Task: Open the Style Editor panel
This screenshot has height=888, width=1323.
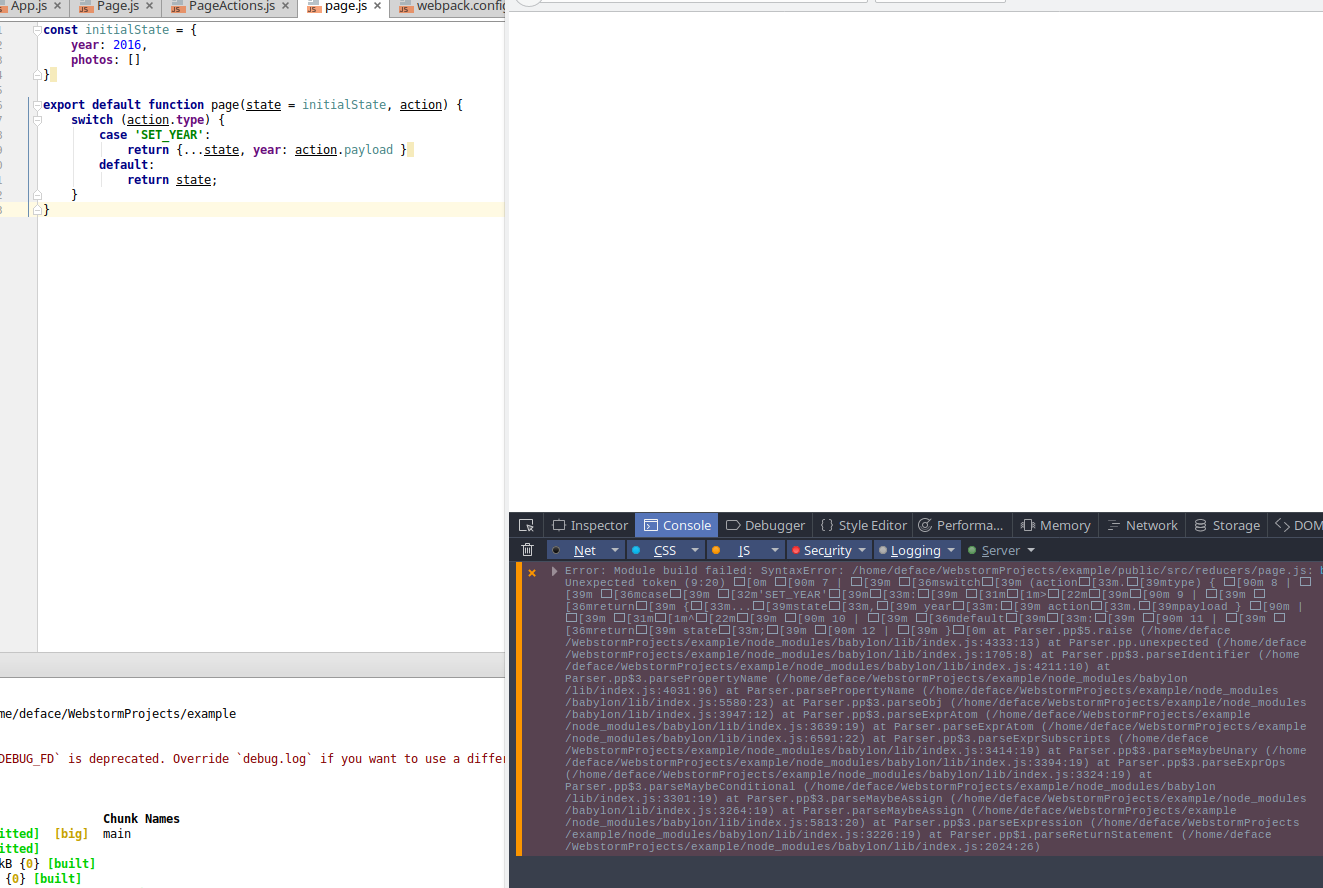Action: (863, 525)
